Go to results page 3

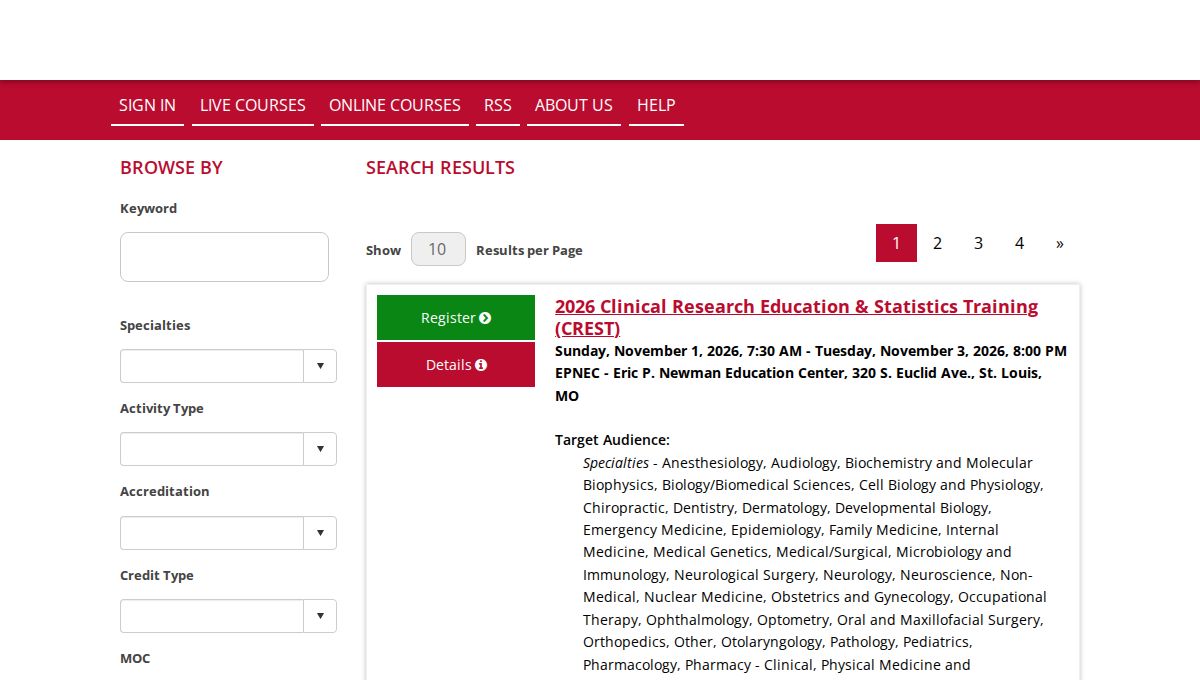tap(978, 243)
